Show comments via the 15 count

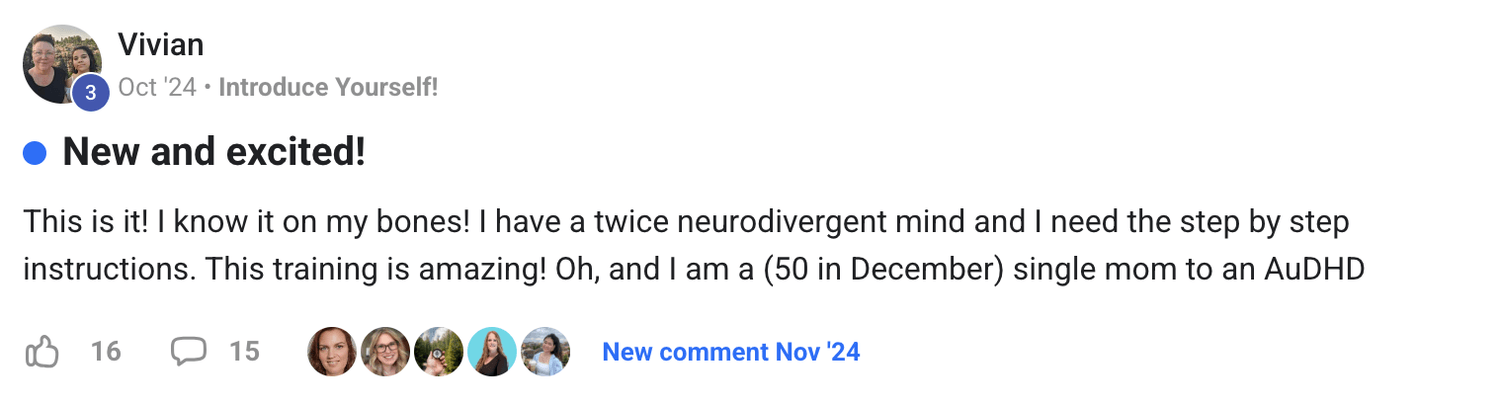click(244, 352)
